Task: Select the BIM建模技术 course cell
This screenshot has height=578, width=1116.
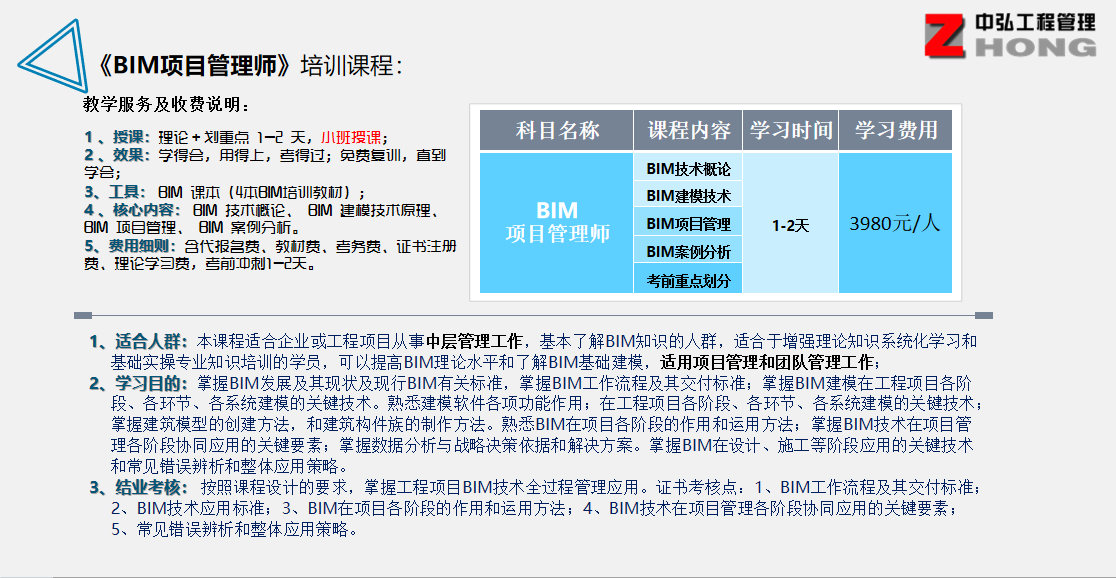Action: (688, 196)
